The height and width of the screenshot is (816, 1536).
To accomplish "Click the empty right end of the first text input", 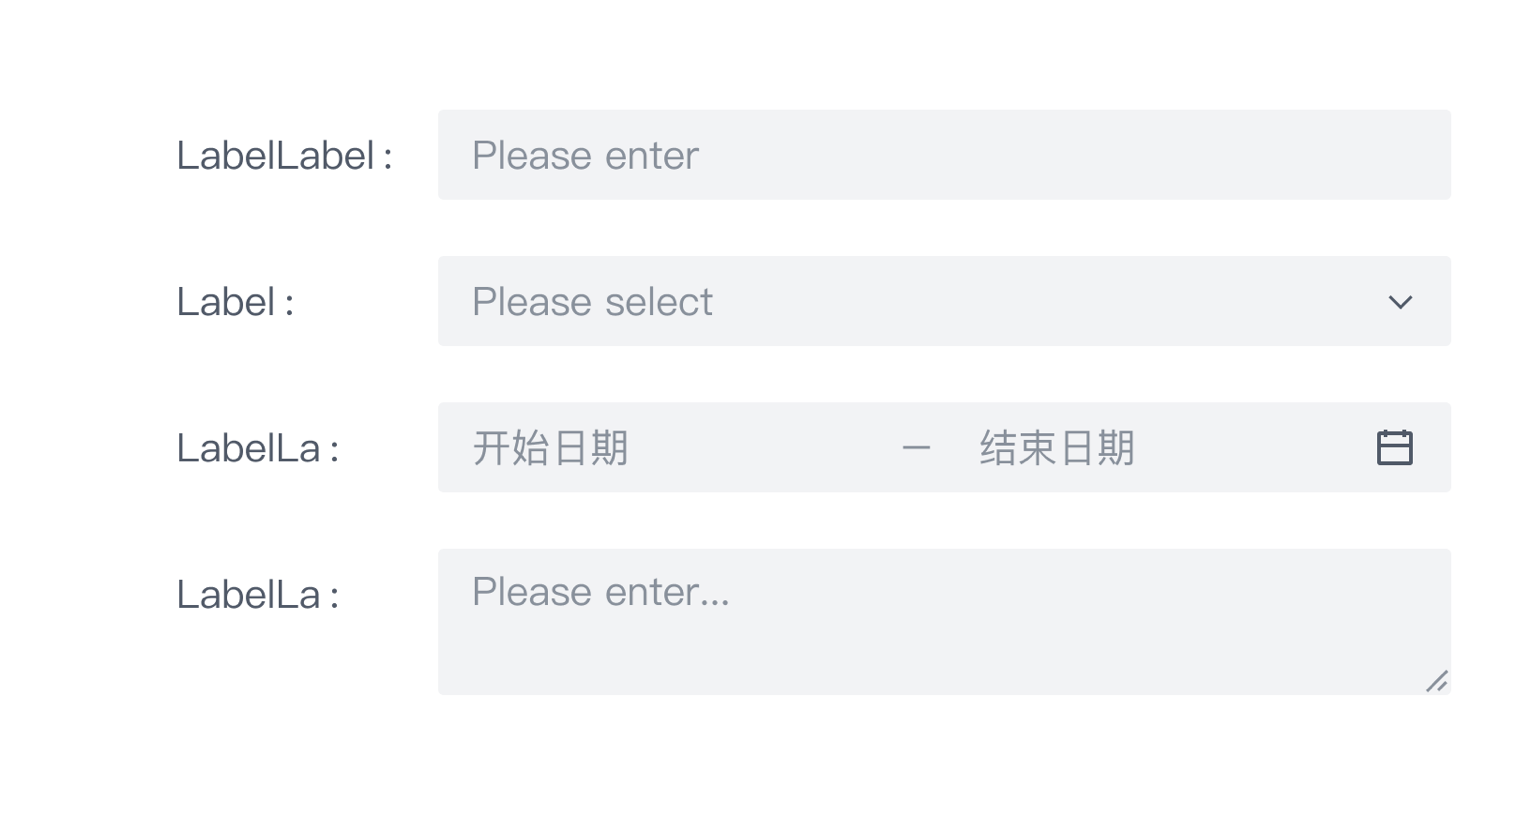I will (x=1300, y=155).
